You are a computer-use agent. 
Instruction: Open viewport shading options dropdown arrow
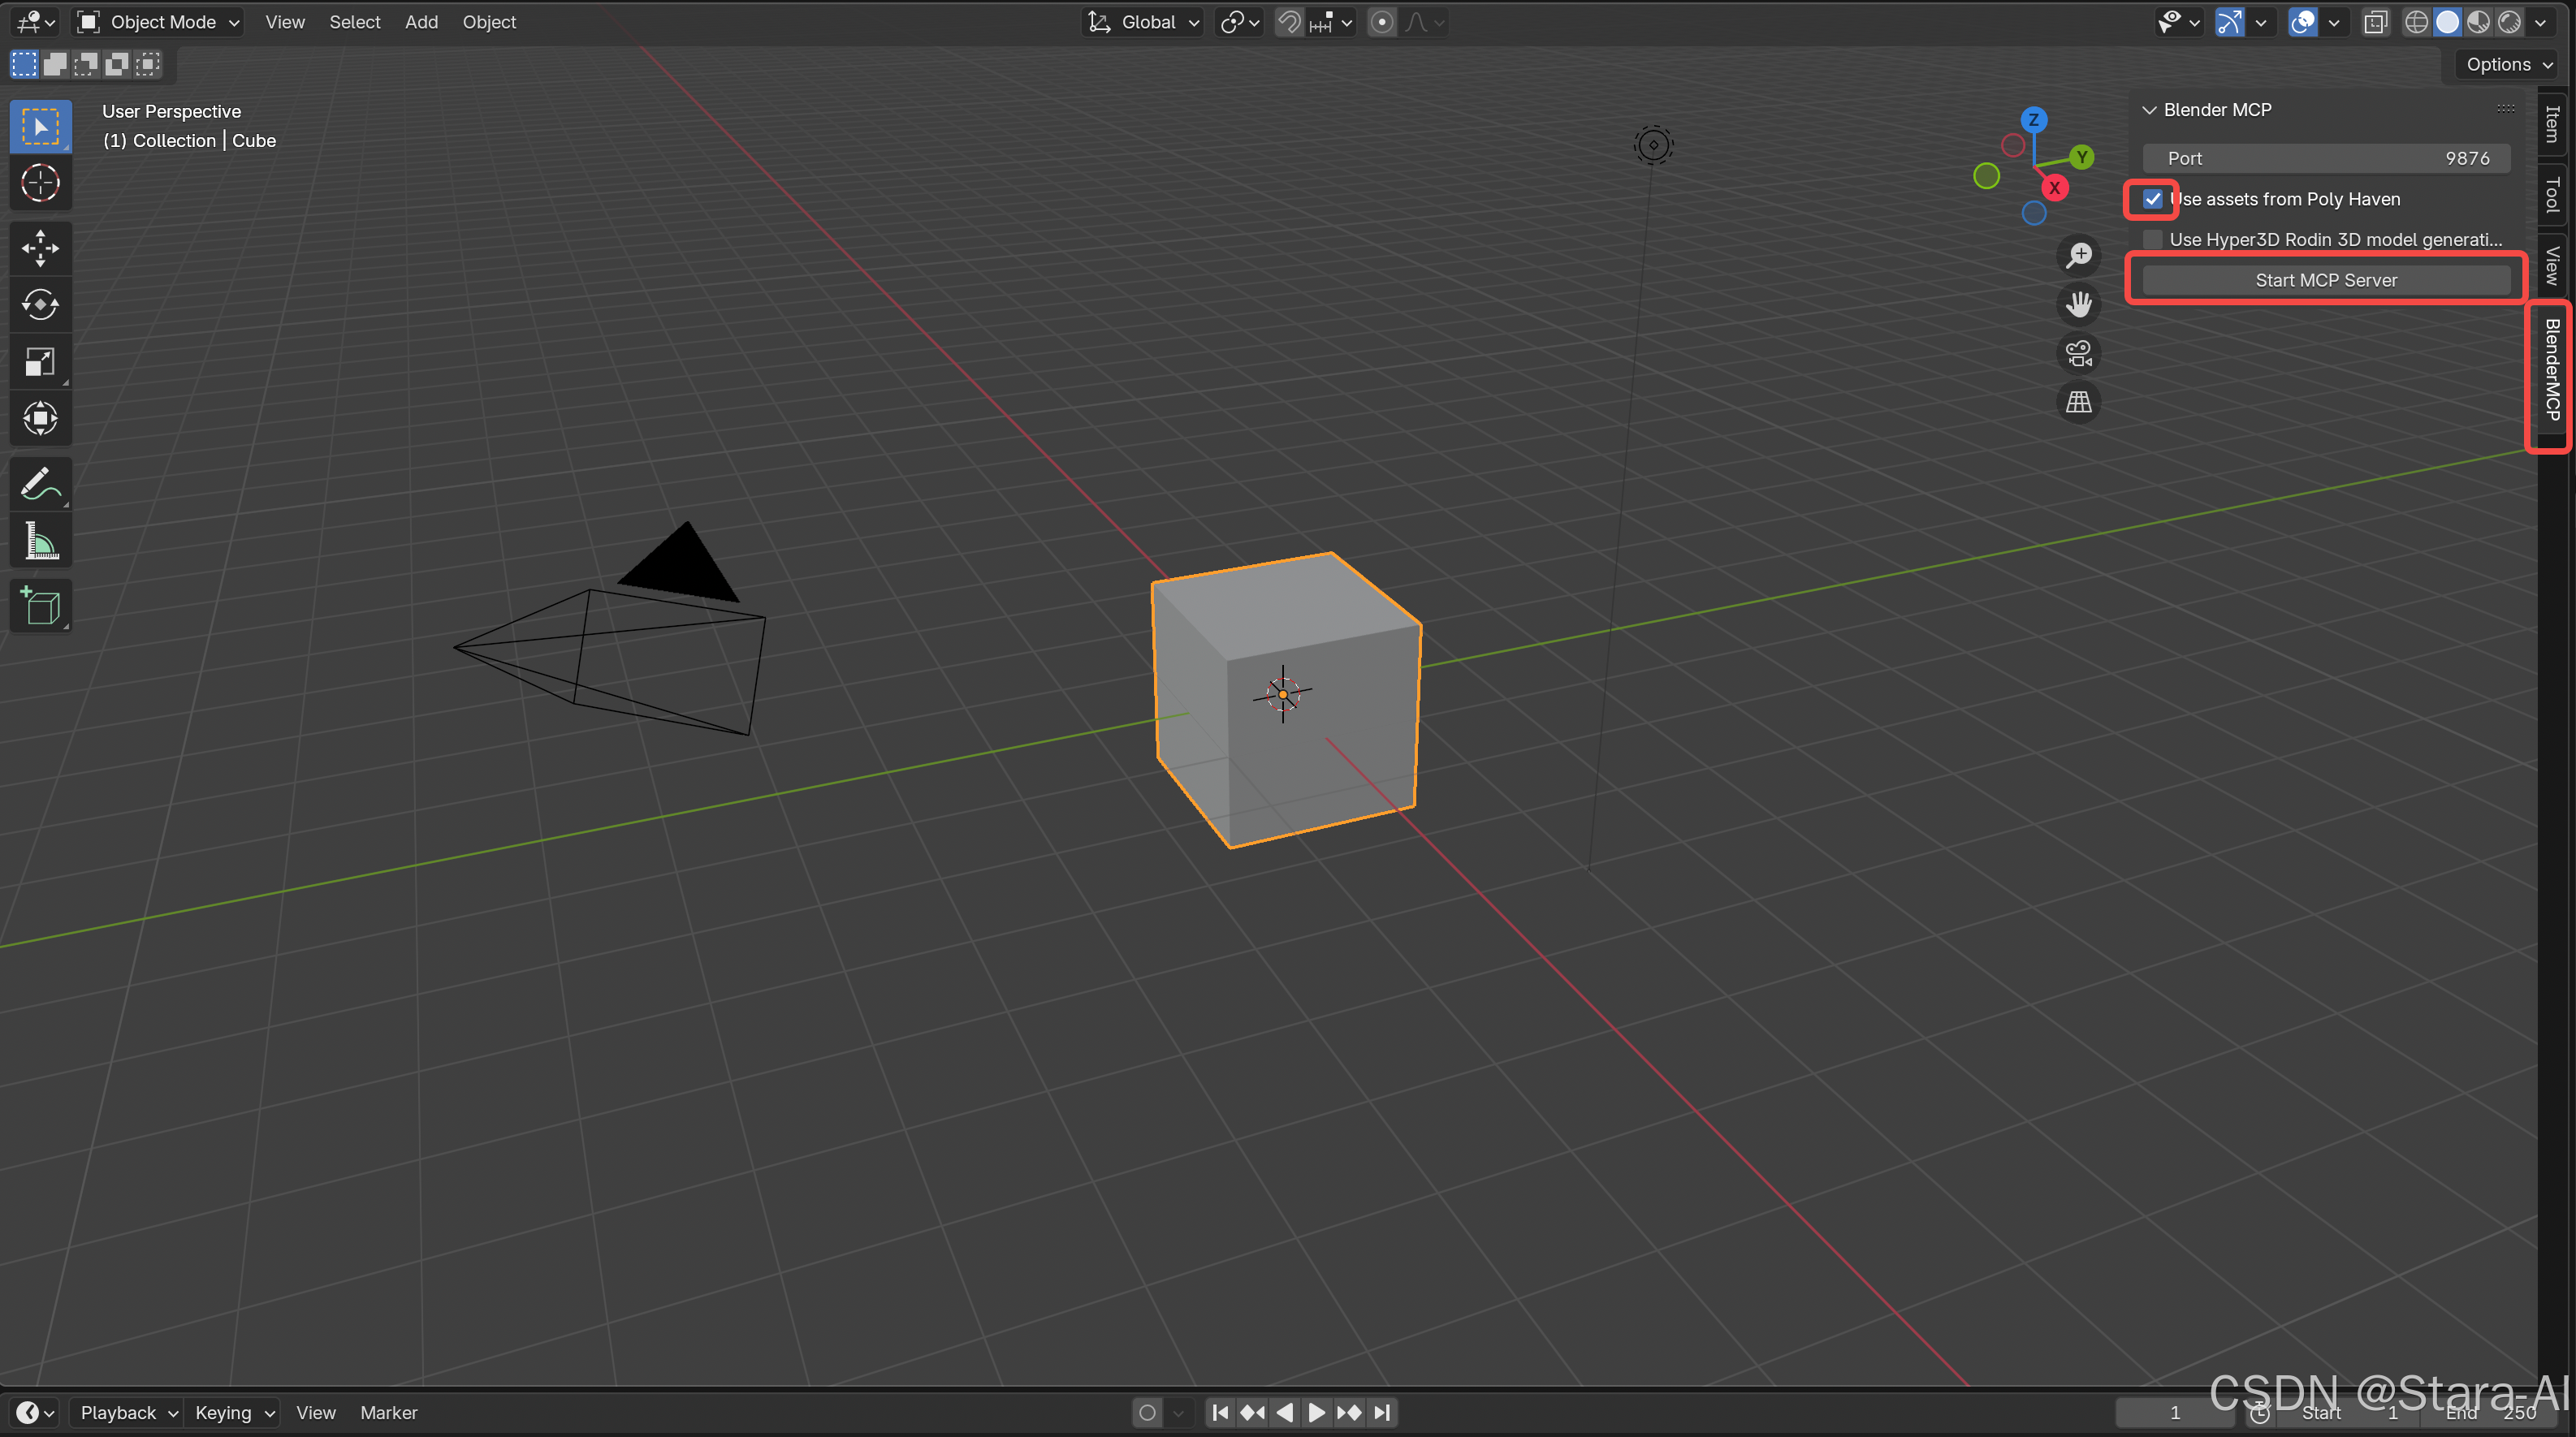coord(2541,22)
